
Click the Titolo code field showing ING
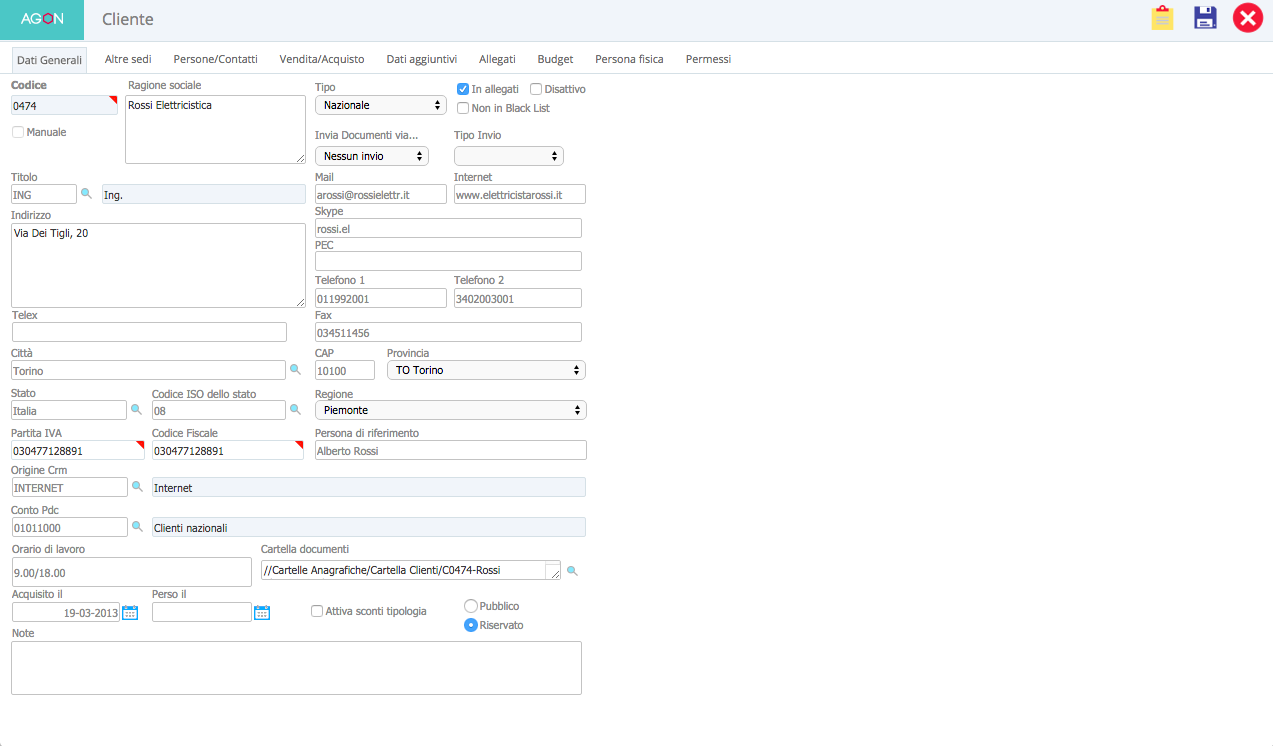pos(44,194)
